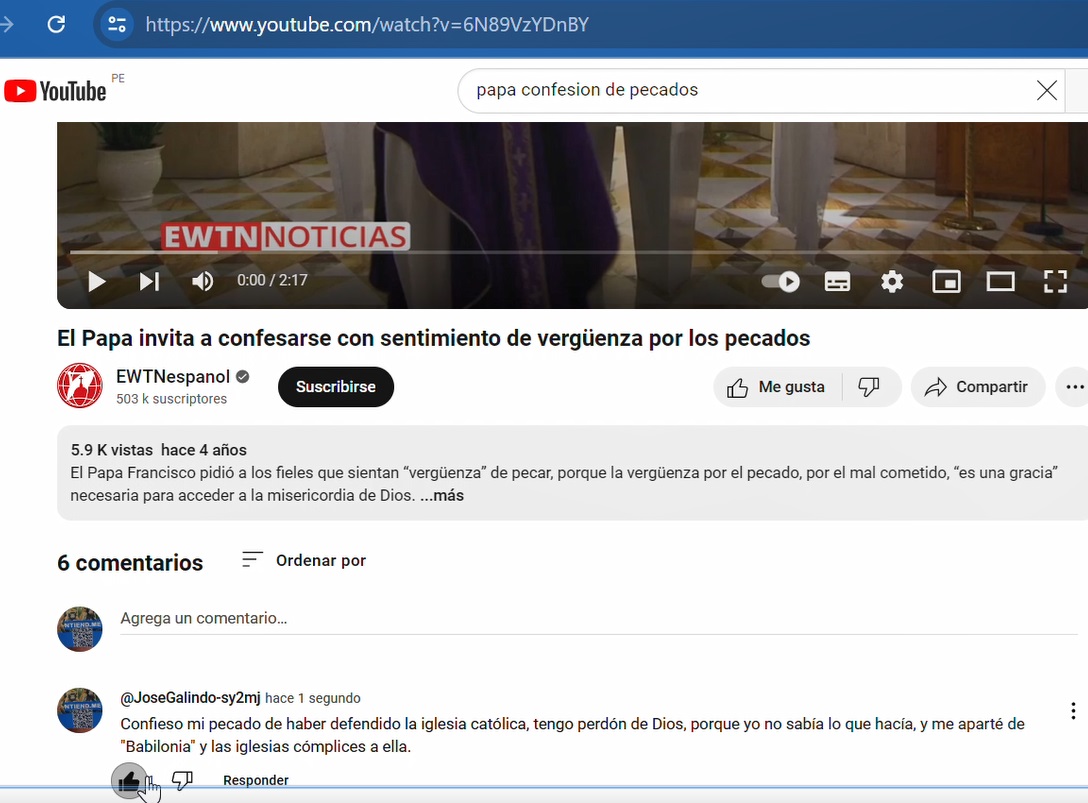Skip to the next video

[x=149, y=282]
